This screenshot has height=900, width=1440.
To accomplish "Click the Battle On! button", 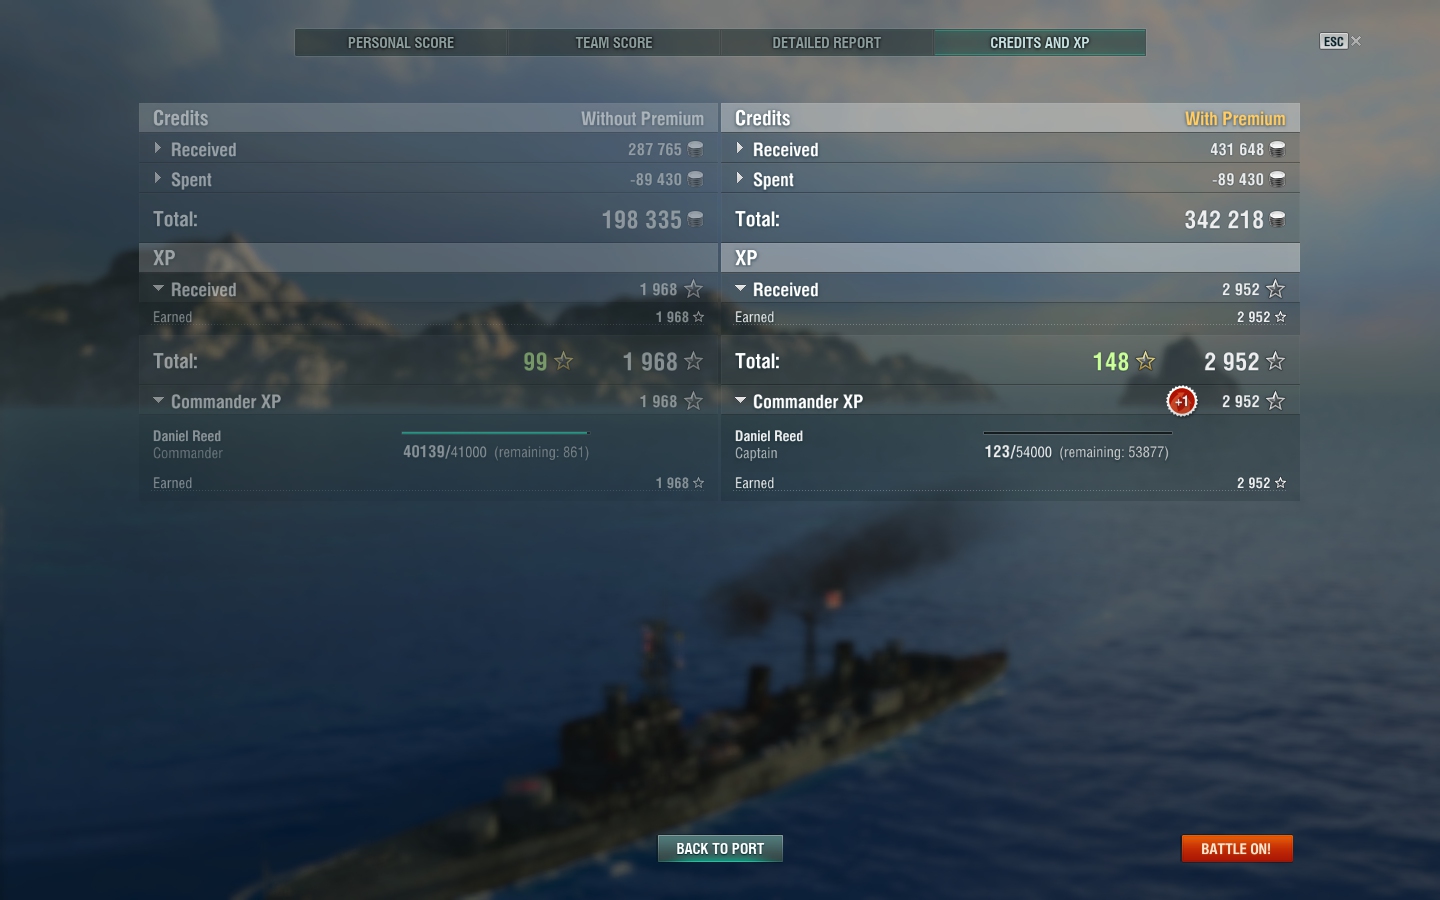I will 1237,848.
